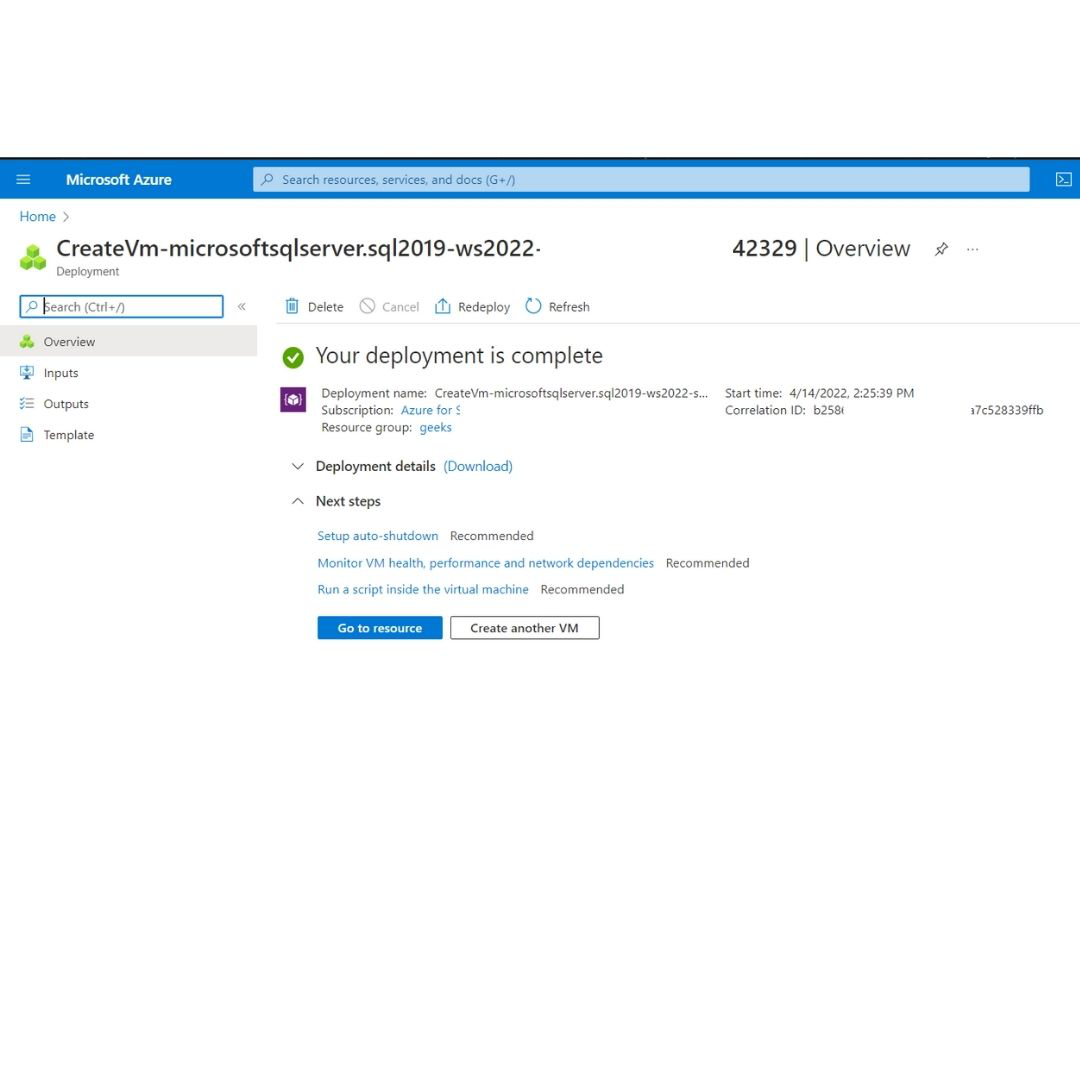
Task: Pin this deployment overview to dashboard
Action: click(941, 249)
